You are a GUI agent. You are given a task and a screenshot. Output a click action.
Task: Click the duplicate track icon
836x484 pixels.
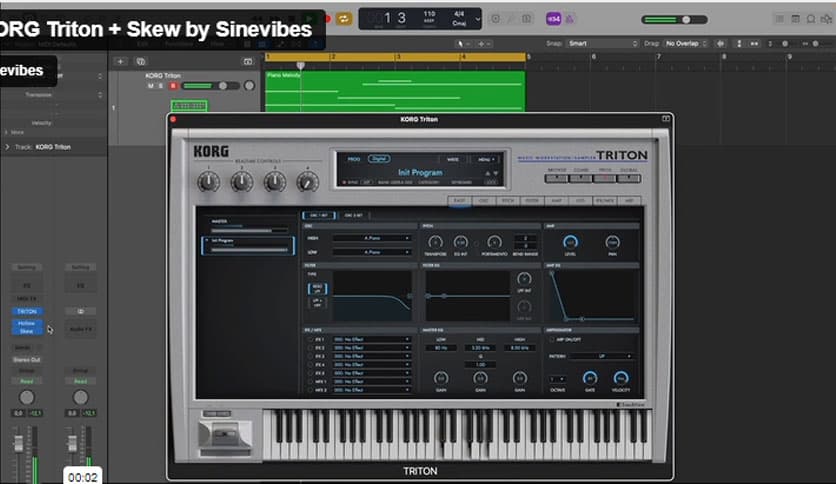(x=141, y=62)
